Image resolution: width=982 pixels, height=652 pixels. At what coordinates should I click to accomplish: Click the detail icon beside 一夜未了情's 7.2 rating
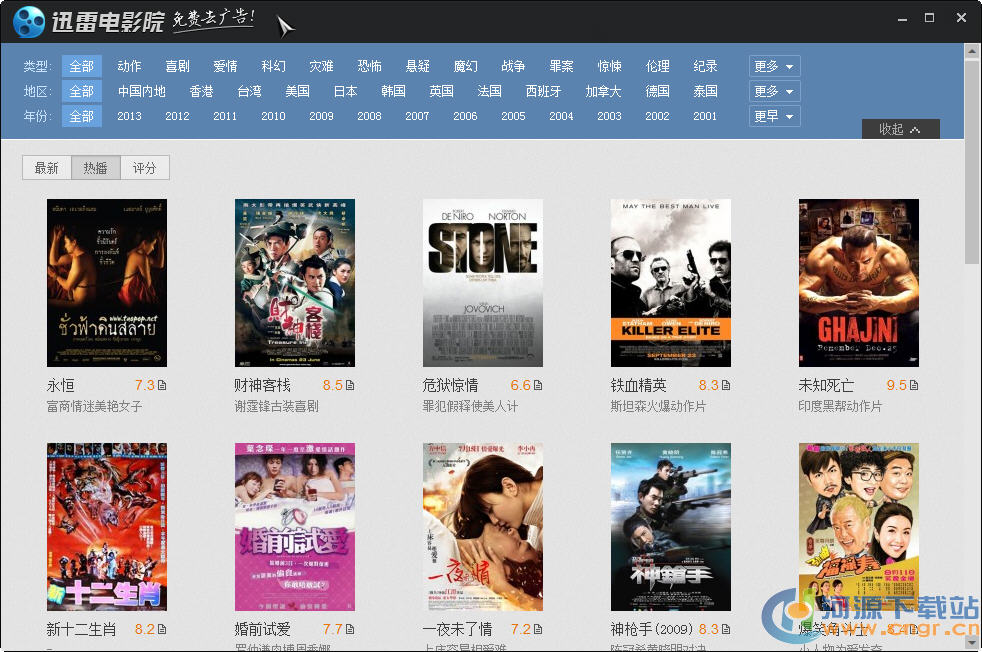pyautogui.click(x=538, y=629)
